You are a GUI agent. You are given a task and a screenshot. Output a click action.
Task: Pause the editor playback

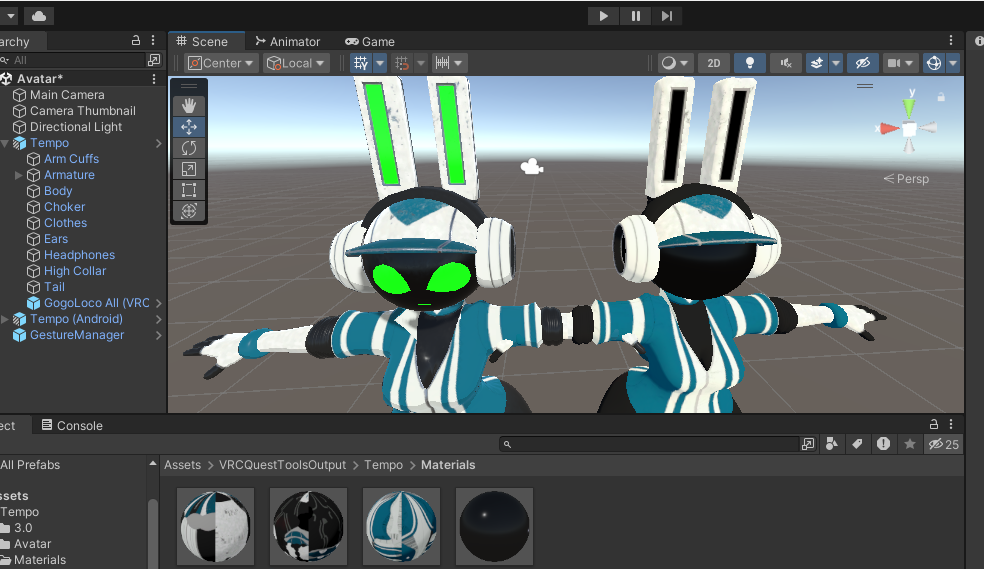(x=636, y=16)
